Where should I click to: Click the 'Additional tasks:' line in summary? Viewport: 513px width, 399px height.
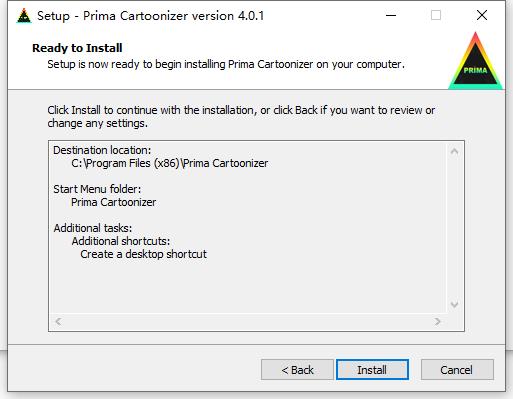click(x=93, y=228)
